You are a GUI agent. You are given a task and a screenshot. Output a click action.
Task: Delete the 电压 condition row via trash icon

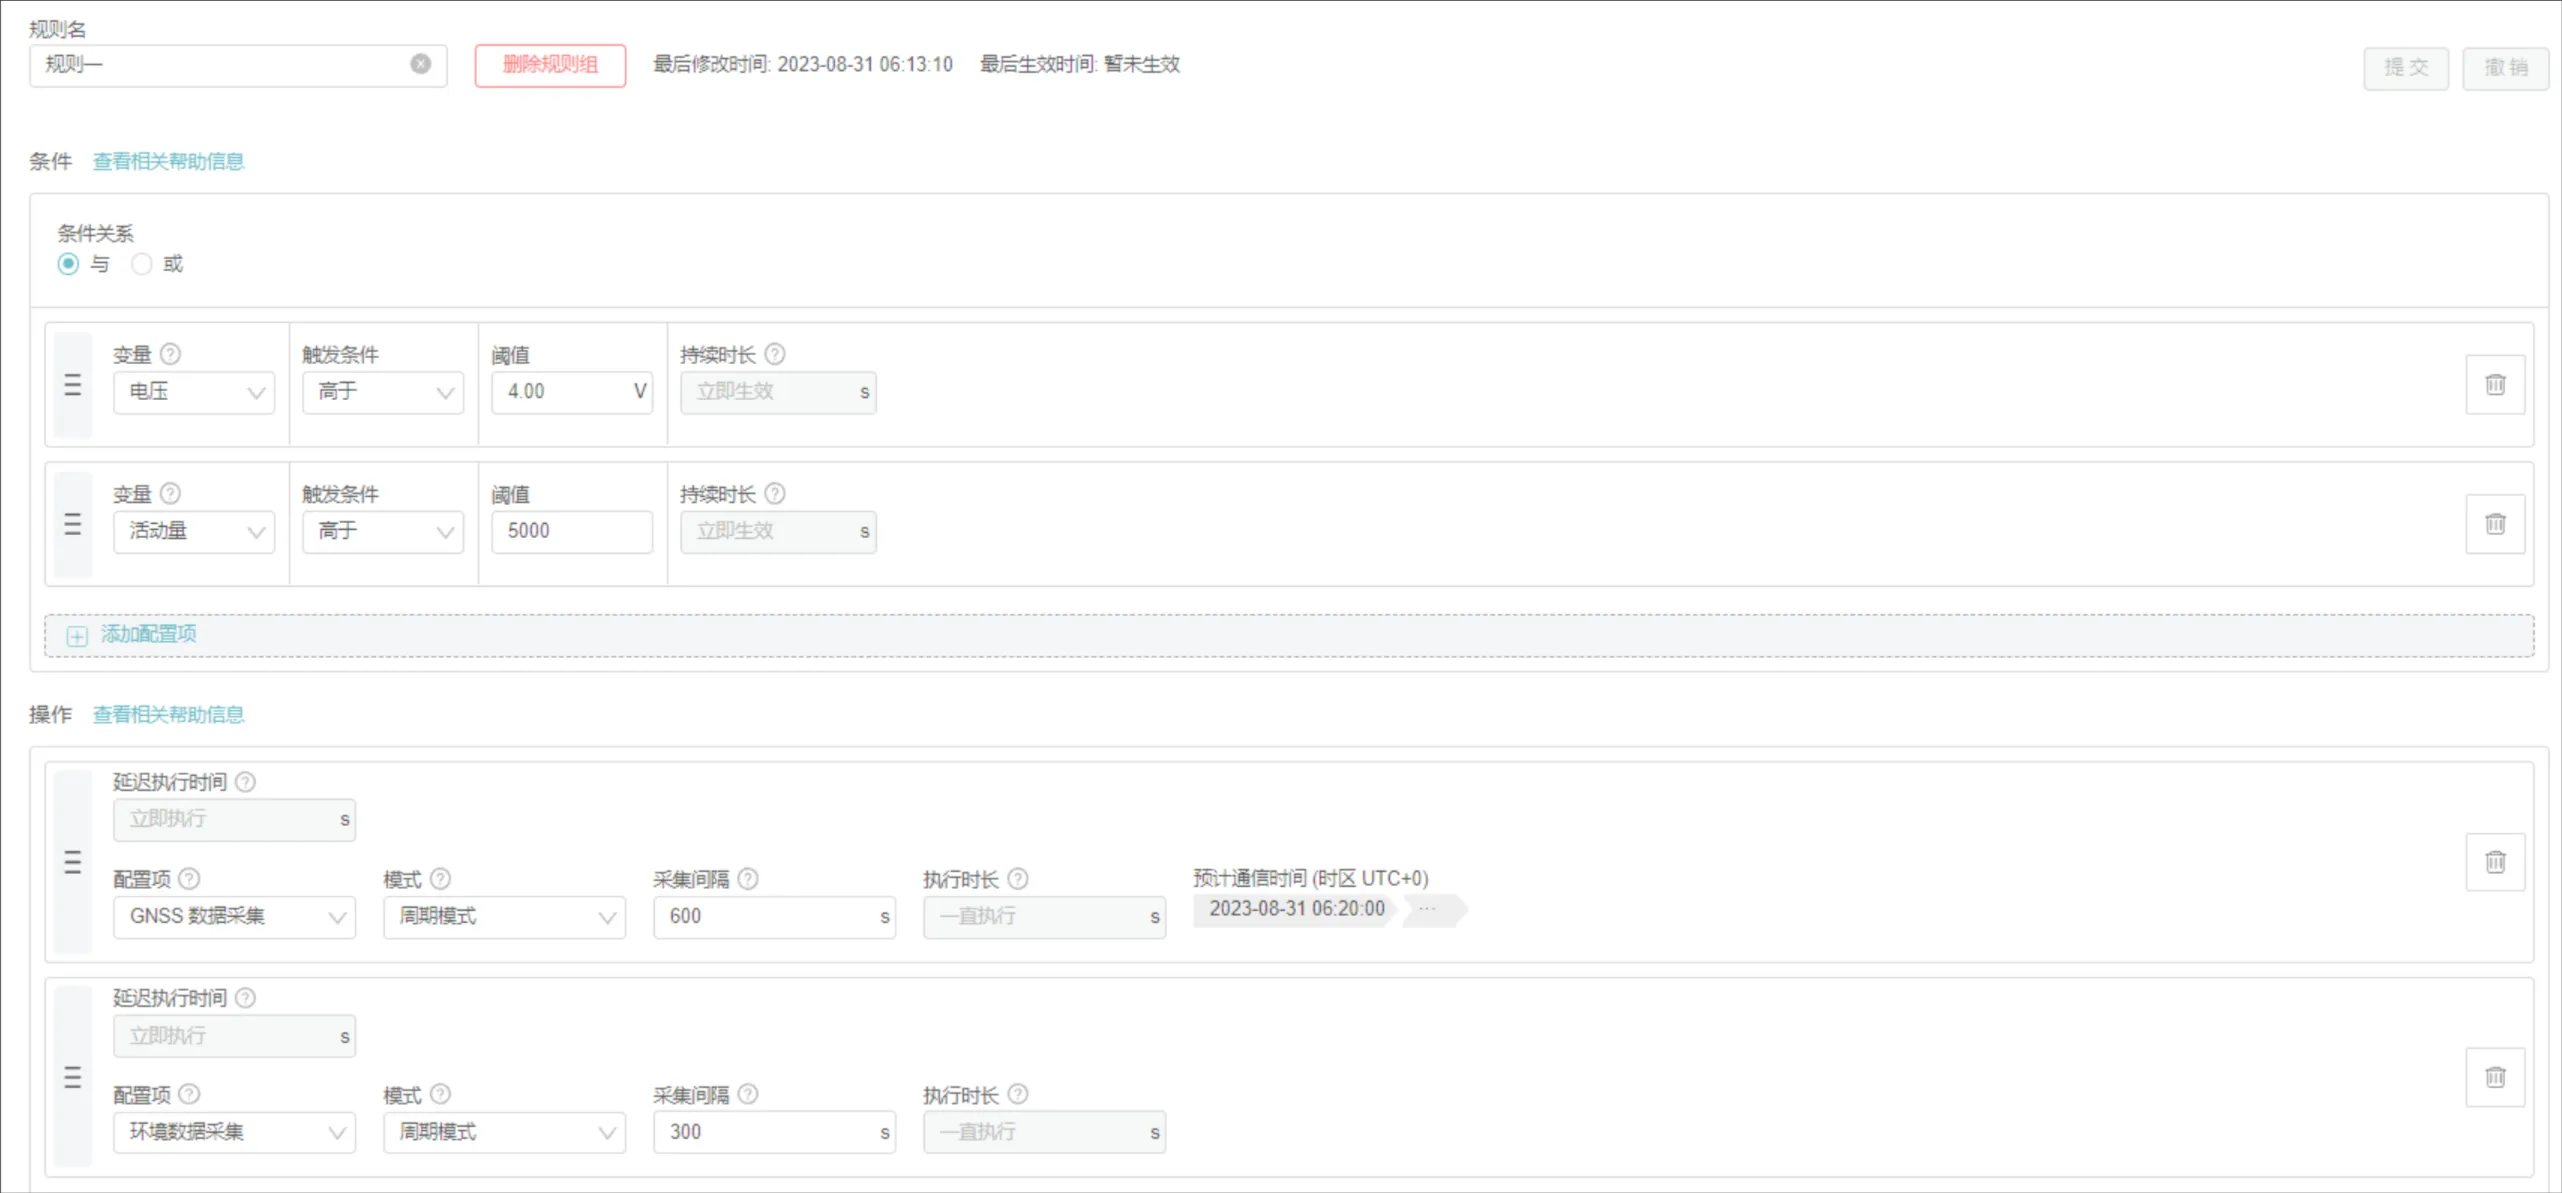(x=2494, y=385)
